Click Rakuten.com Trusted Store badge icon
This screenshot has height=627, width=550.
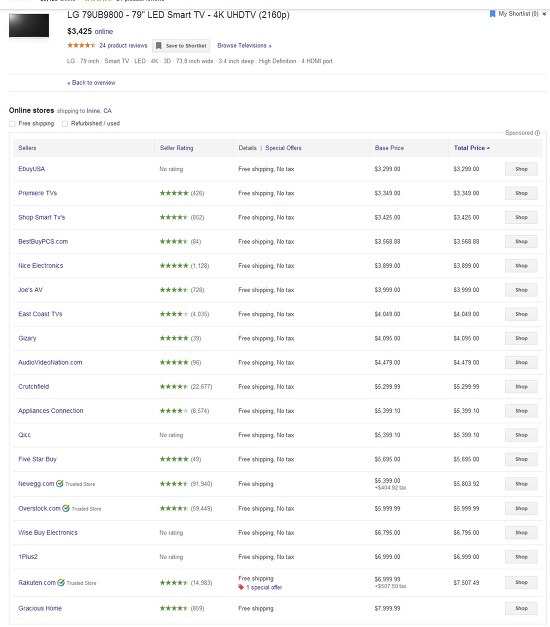[61, 583]
